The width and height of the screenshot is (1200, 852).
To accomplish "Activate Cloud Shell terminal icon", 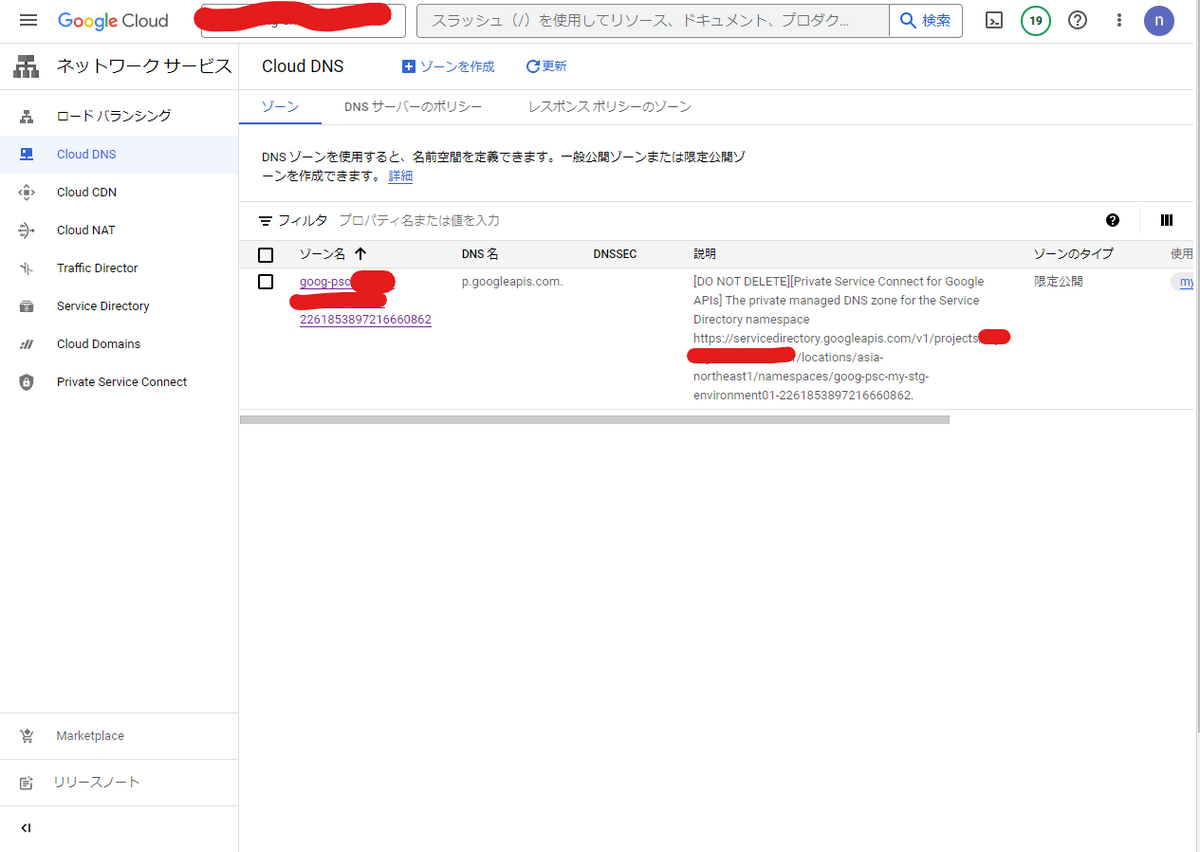I will (x=994, y=21).
